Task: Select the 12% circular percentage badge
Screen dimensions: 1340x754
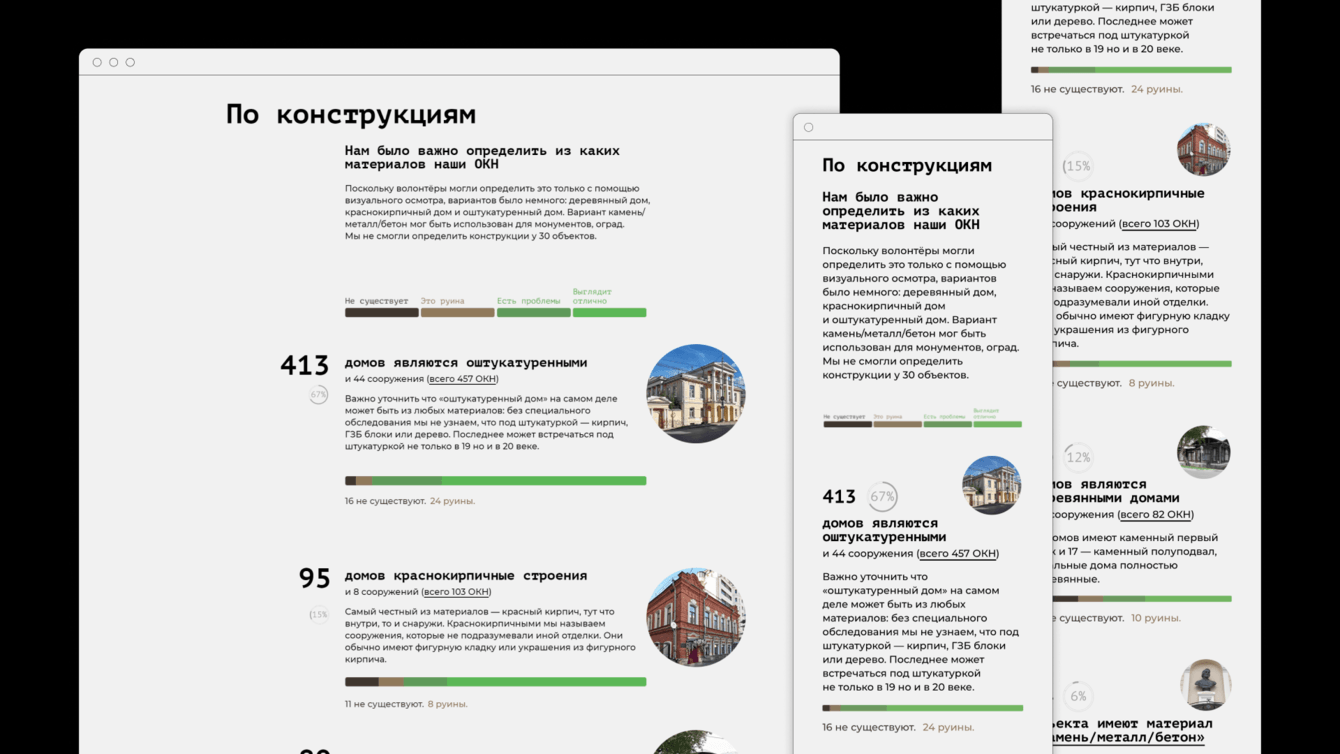Action: [x=1078, y=458]
